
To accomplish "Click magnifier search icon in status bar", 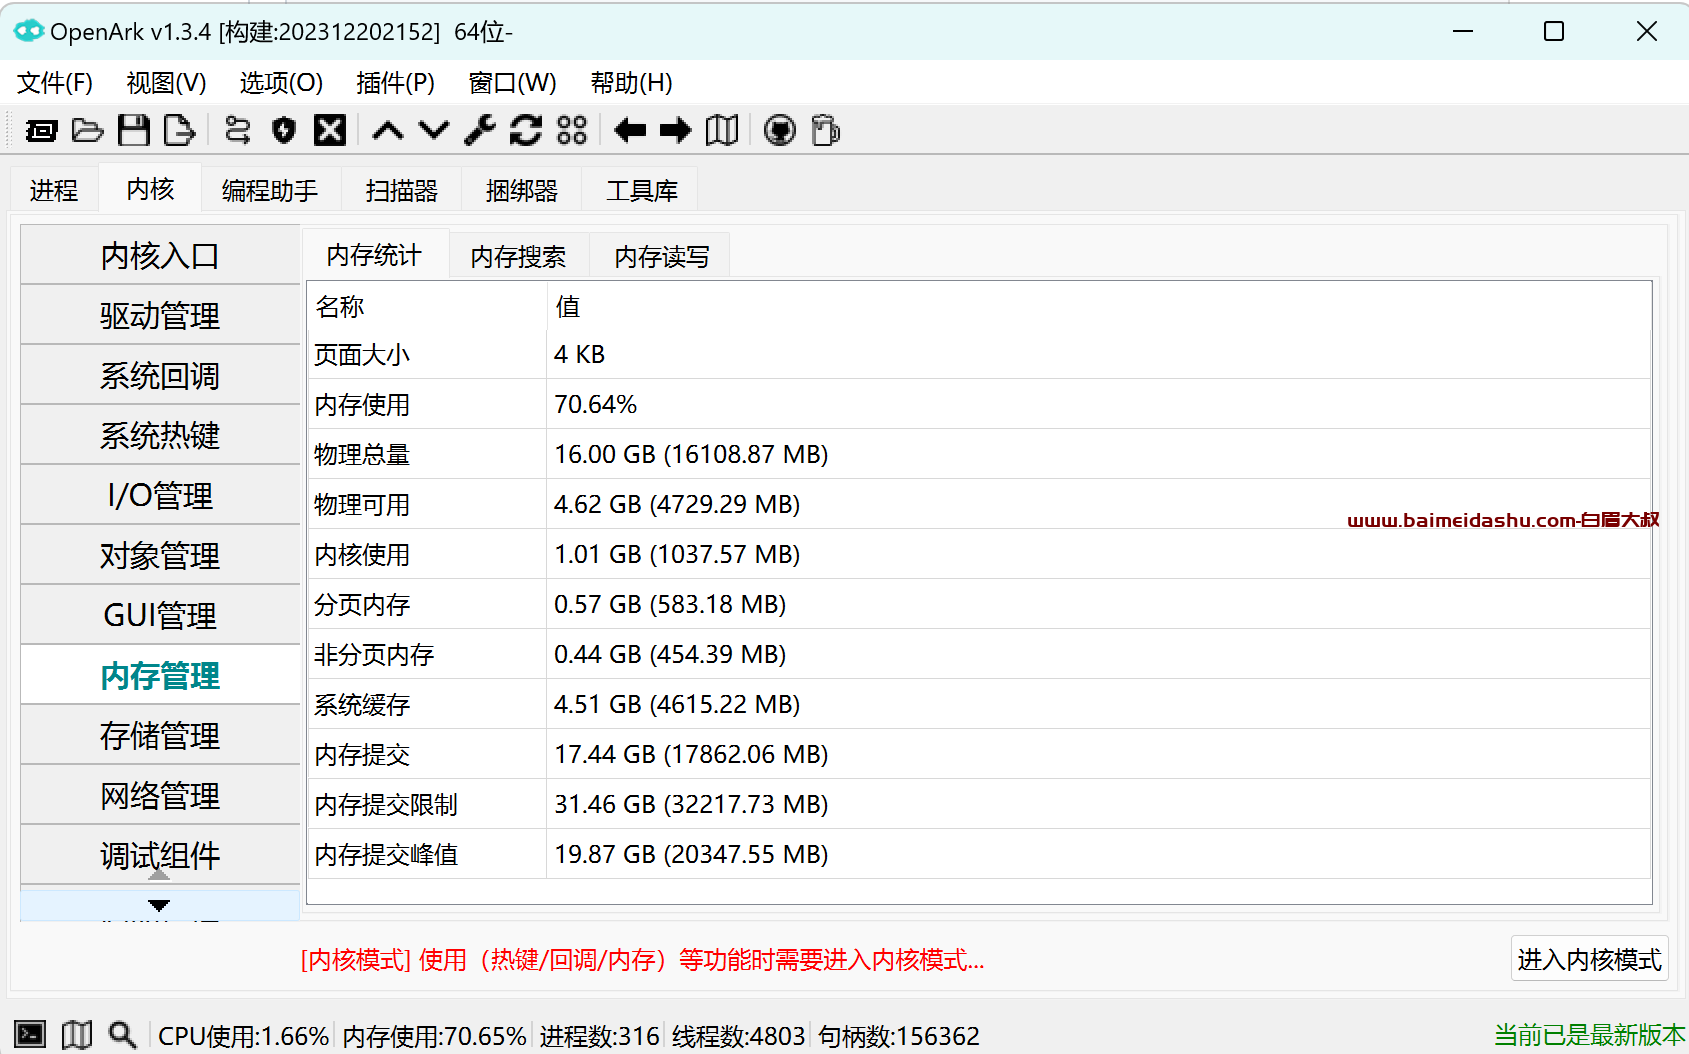I will [x=123, y=1035].
